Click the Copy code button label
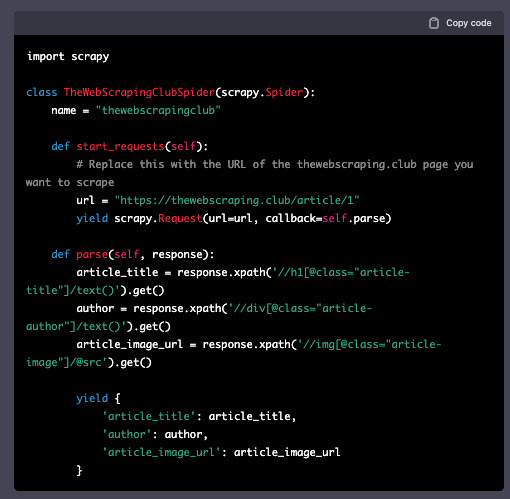Screen dimensions: 510x499 pos(469,23)
